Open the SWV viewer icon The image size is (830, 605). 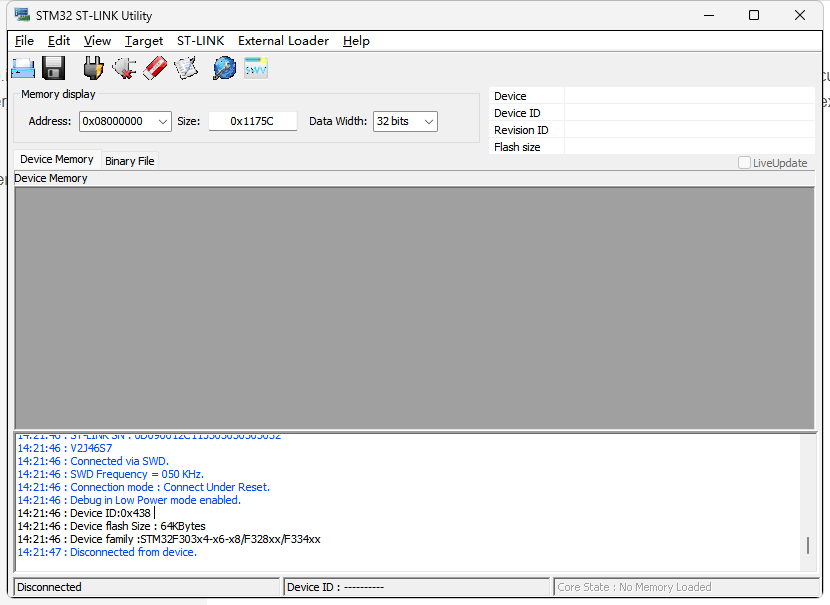pyautogui.click(x=256, y=68)
